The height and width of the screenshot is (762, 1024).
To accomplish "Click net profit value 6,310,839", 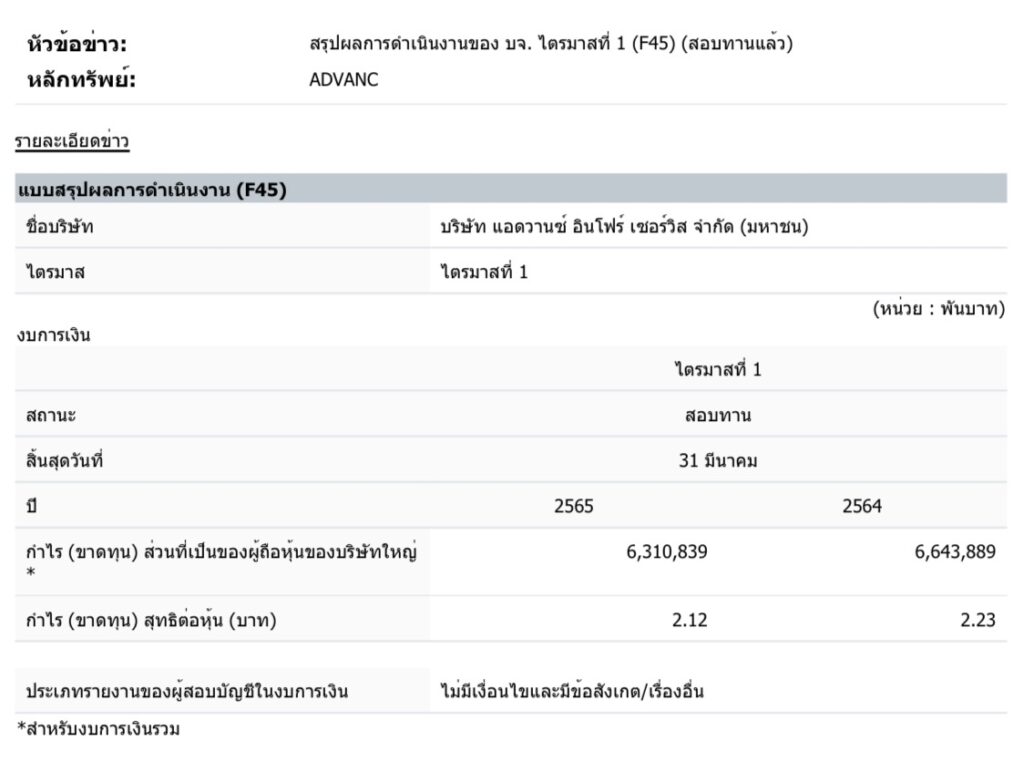I will 666,552.
